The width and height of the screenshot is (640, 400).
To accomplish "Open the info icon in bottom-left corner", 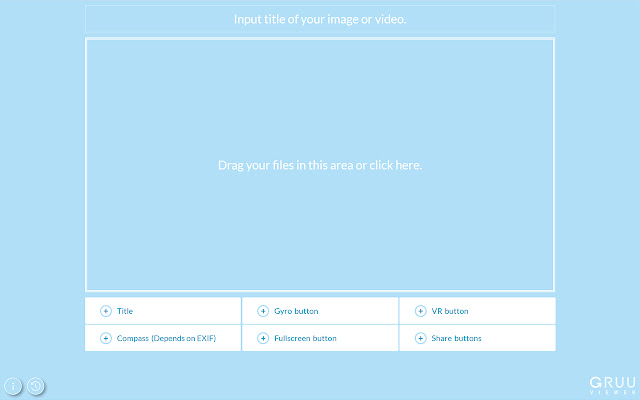I will click(x=13, y=385).
